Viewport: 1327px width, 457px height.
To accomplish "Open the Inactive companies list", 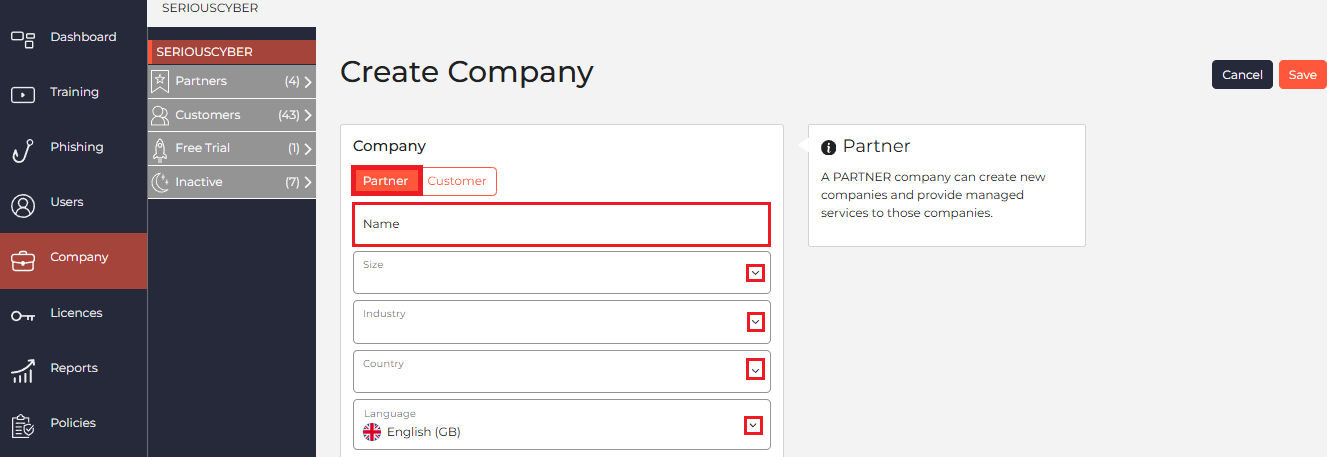I will pos(232,182).
